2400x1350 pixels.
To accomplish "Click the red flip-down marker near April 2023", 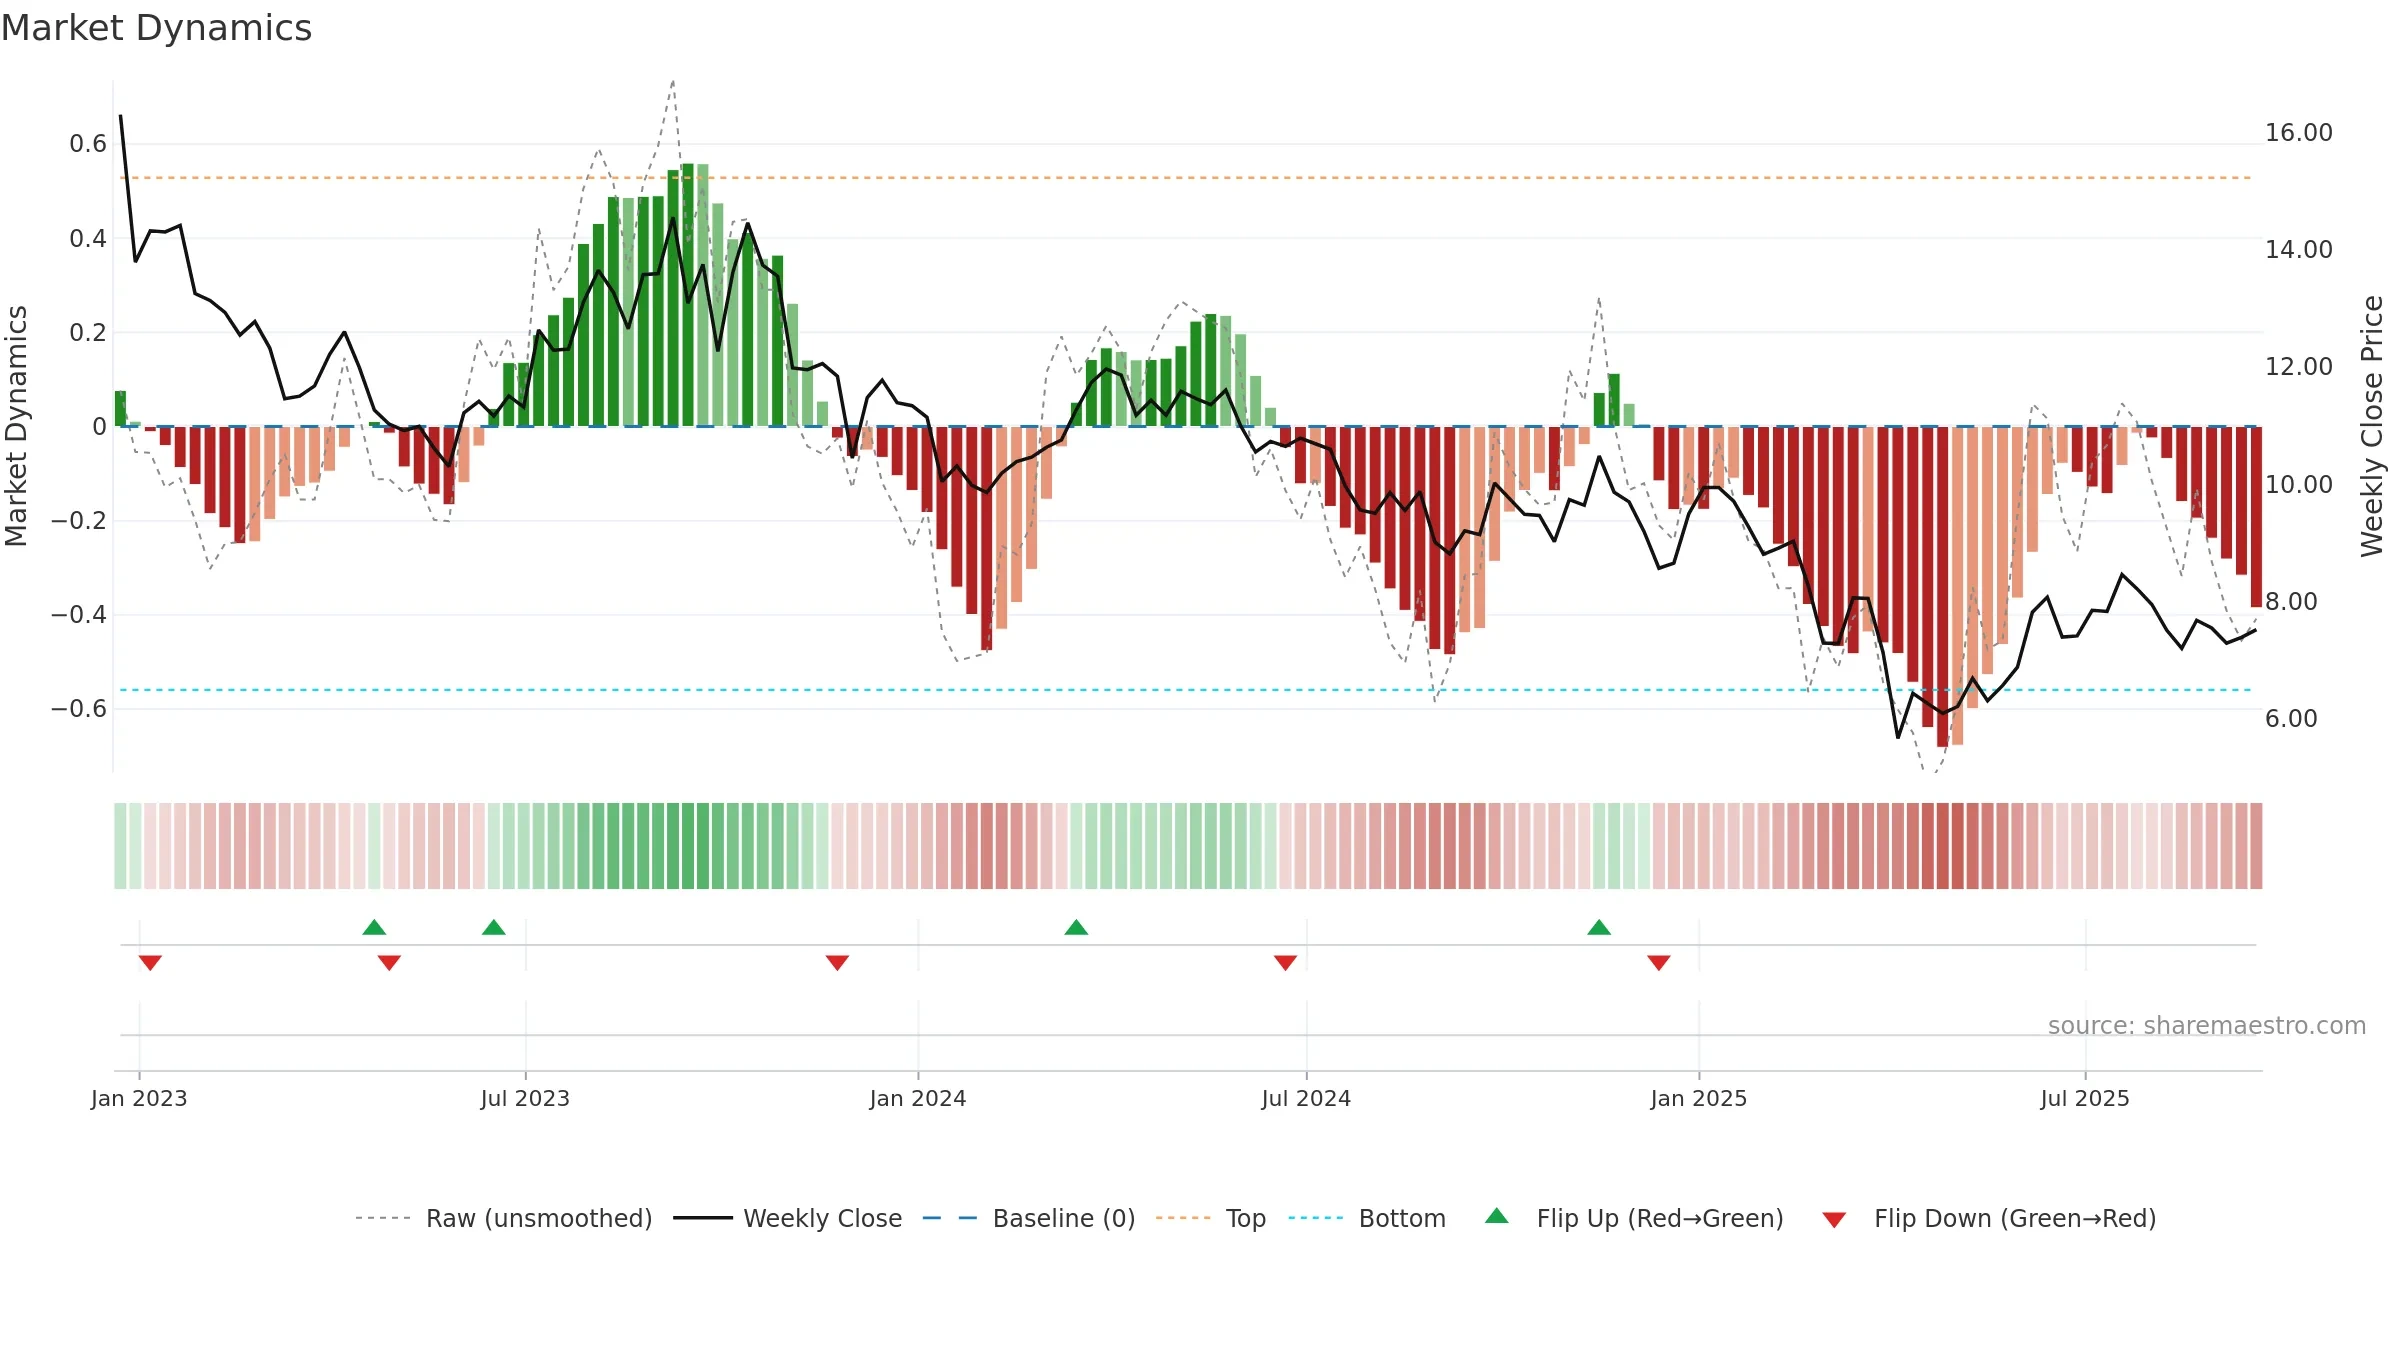I will [389, 963].
